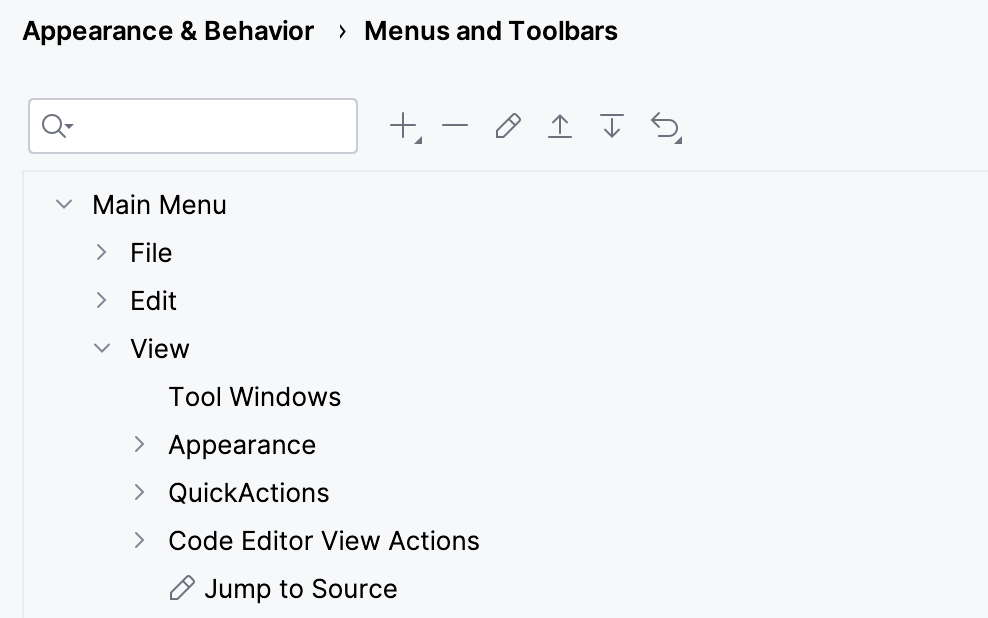Click the Move Down arrow icon
Image resolution: width=988 pixels, height=618 pixels.
tap(611, 125)
